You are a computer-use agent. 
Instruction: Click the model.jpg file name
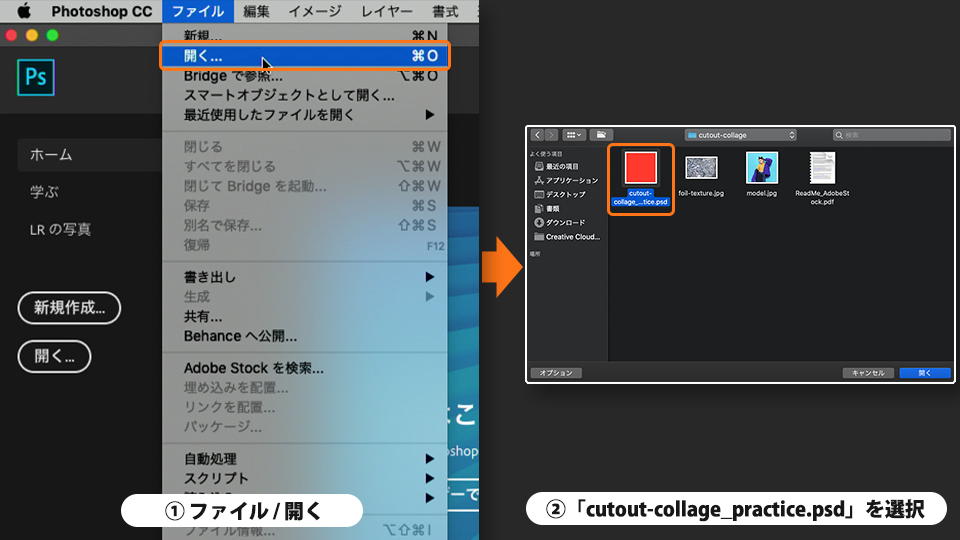[x=762, y=193]
